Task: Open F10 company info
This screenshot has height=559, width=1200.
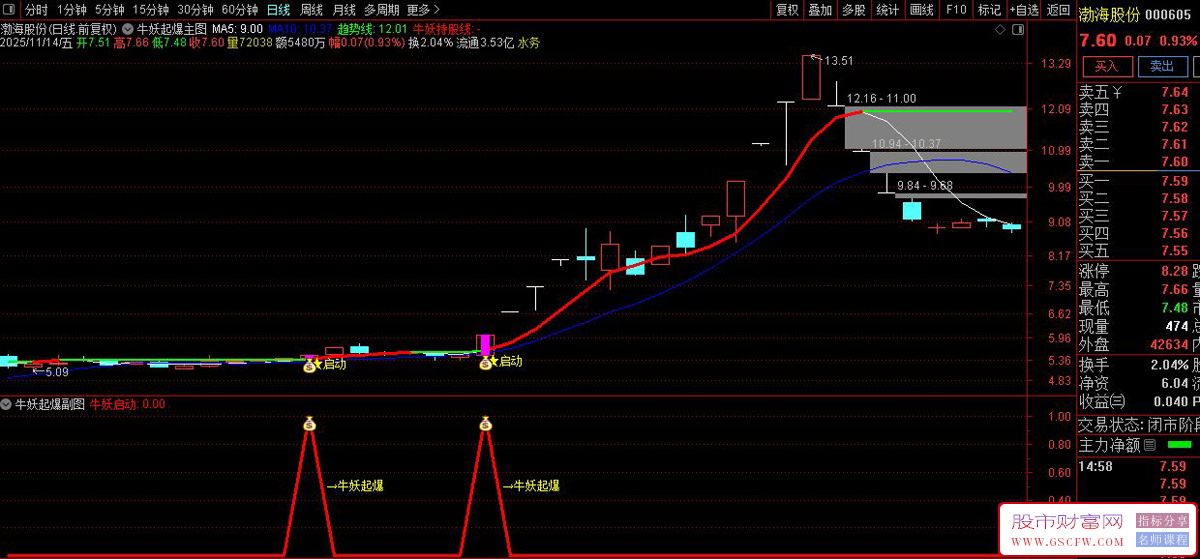Action: click(x=956, y=9)
